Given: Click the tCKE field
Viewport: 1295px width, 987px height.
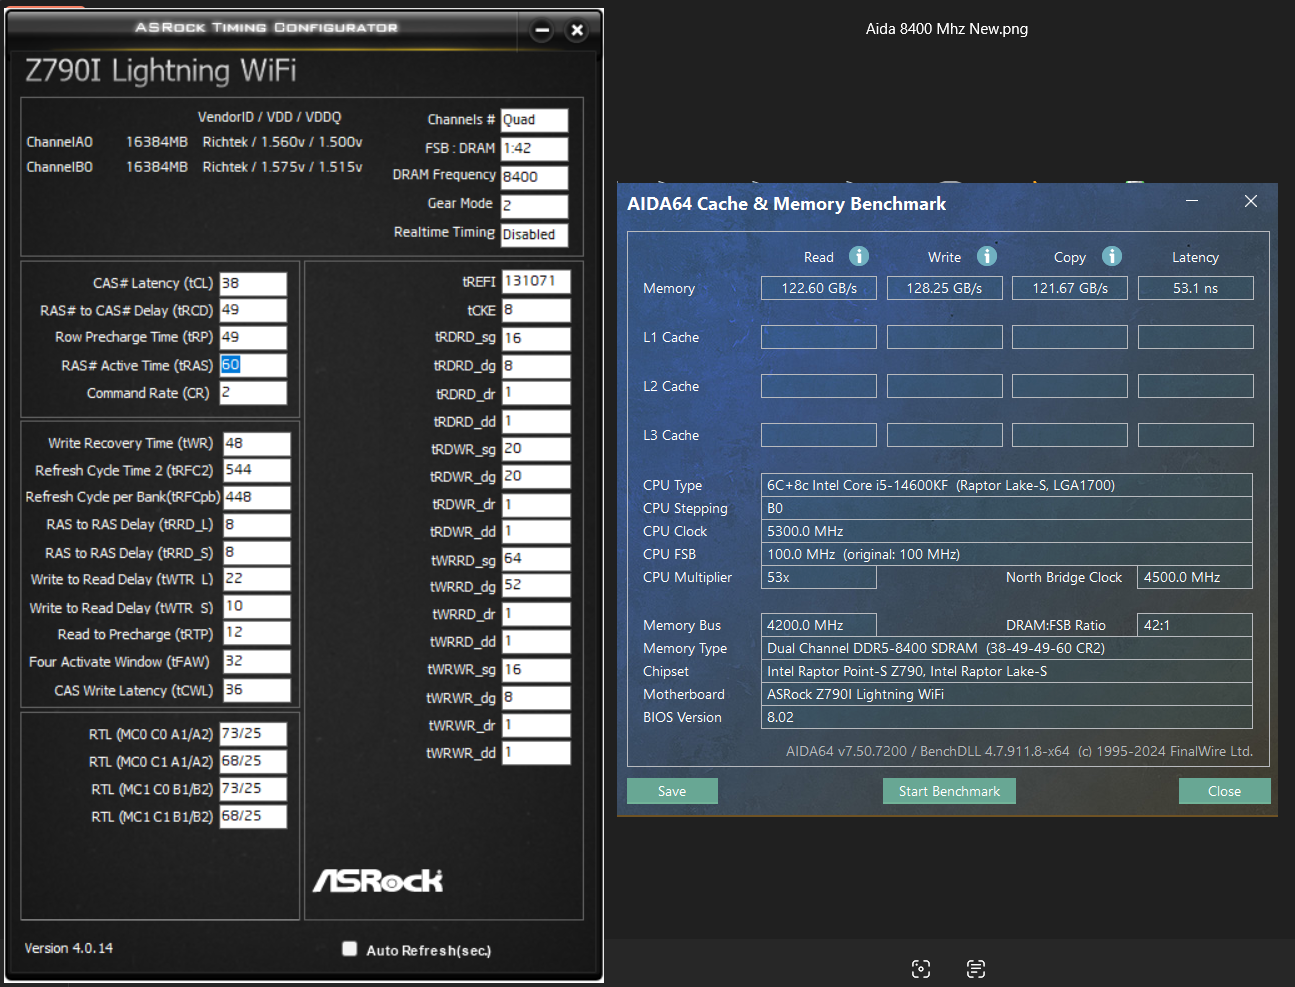Looking at the screenshot, I should (536, 310).
